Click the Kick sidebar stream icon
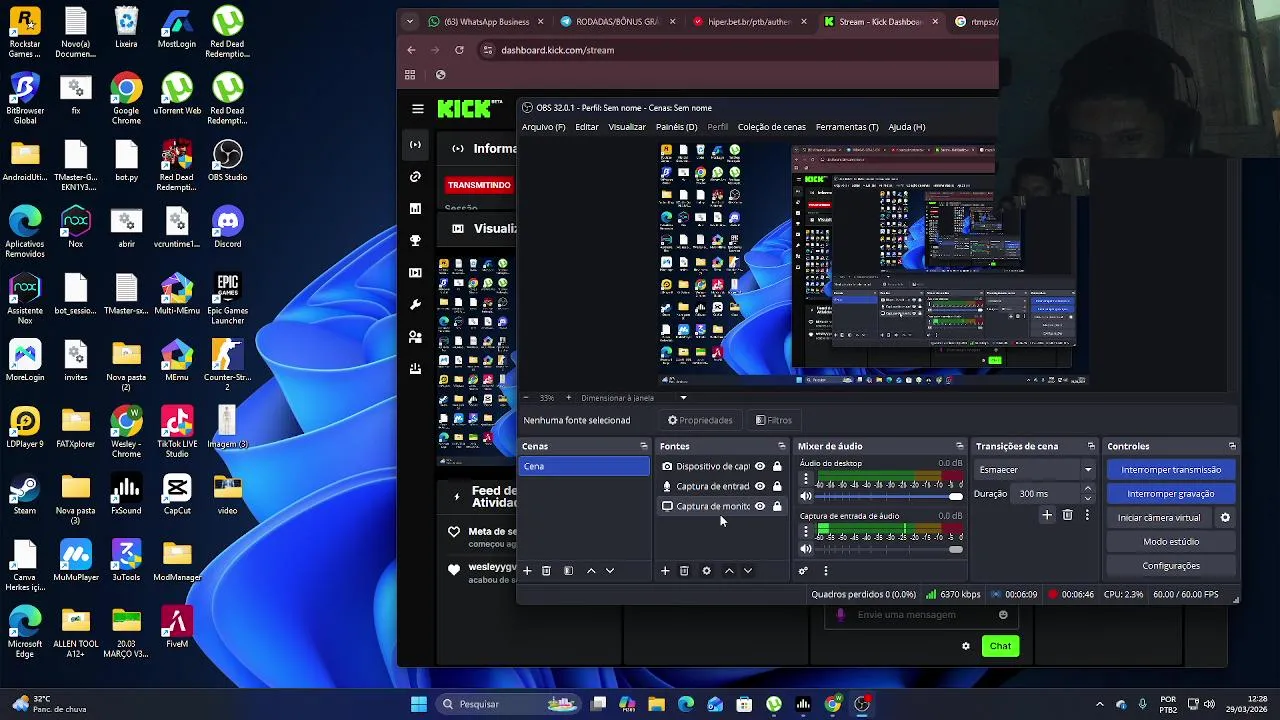This screenshot has height=720, width=1280. click(415, 144)
